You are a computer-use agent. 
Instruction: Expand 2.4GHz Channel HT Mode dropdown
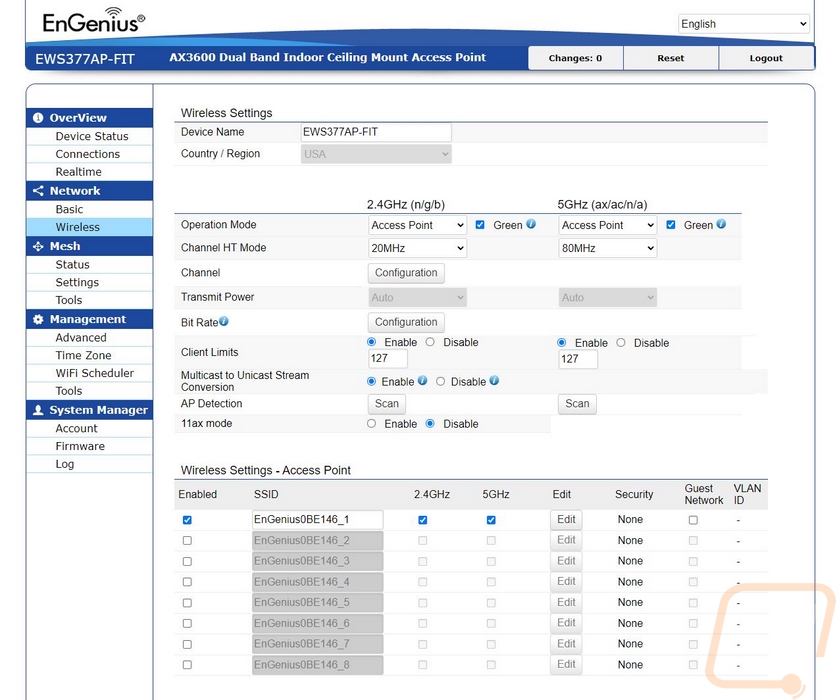point(417,248)
